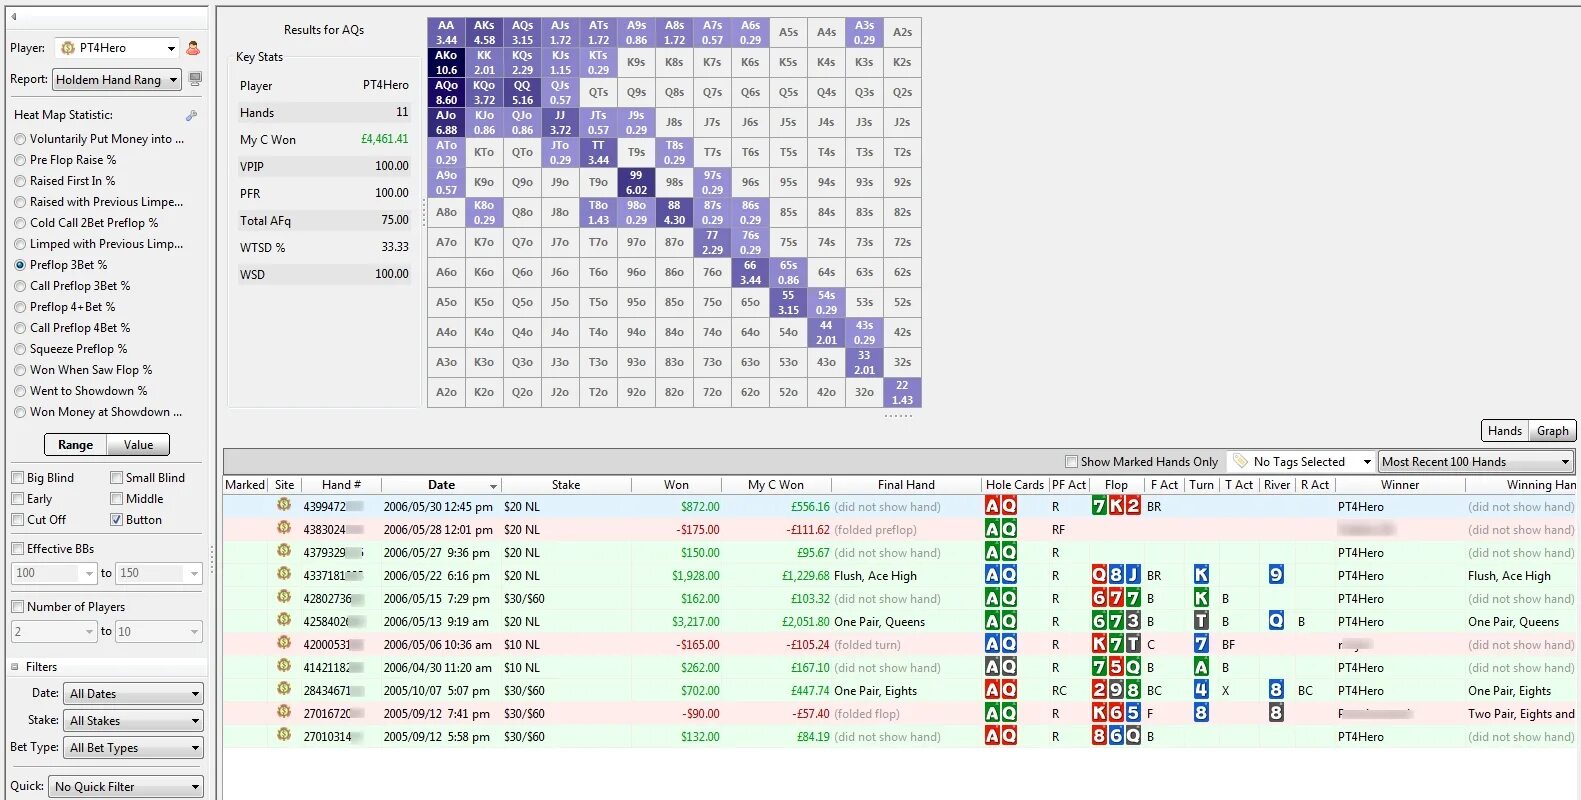This screenshot has width=1581, height=800.
Task: Click site icon for hand on 2006/05/30
Action: tap(284, 505)
